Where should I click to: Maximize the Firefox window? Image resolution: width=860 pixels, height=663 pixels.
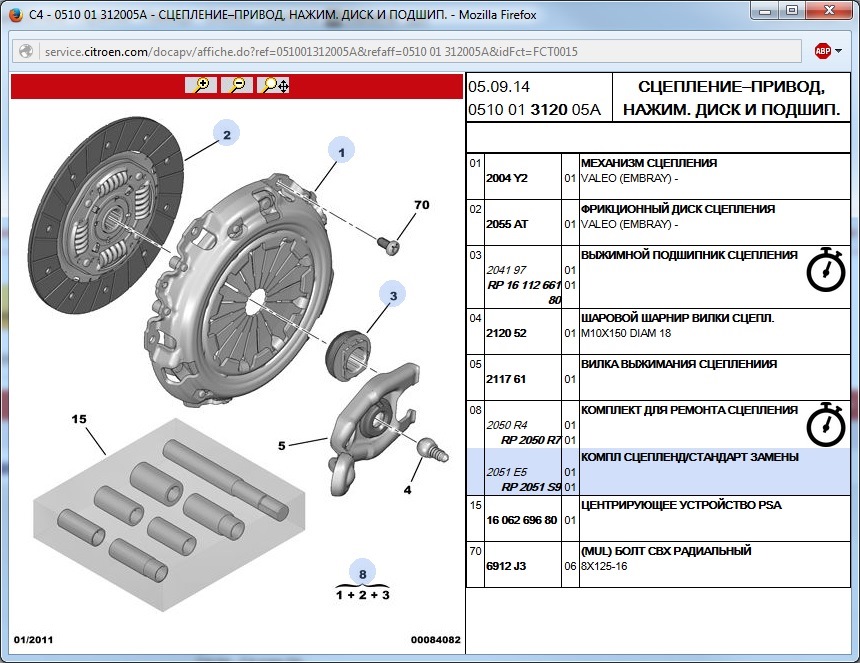coord(791,10)
